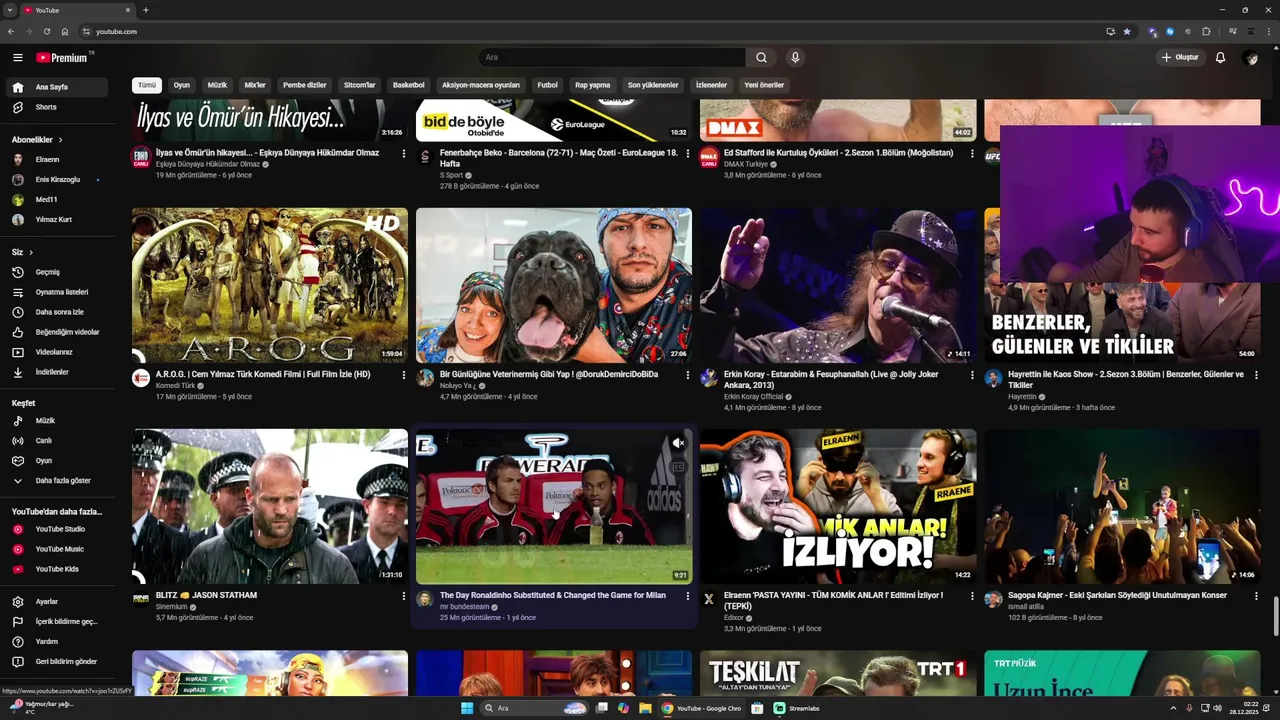
Task: Open İçerik bildirme geçmişi flag item
Action: (57, 622)
